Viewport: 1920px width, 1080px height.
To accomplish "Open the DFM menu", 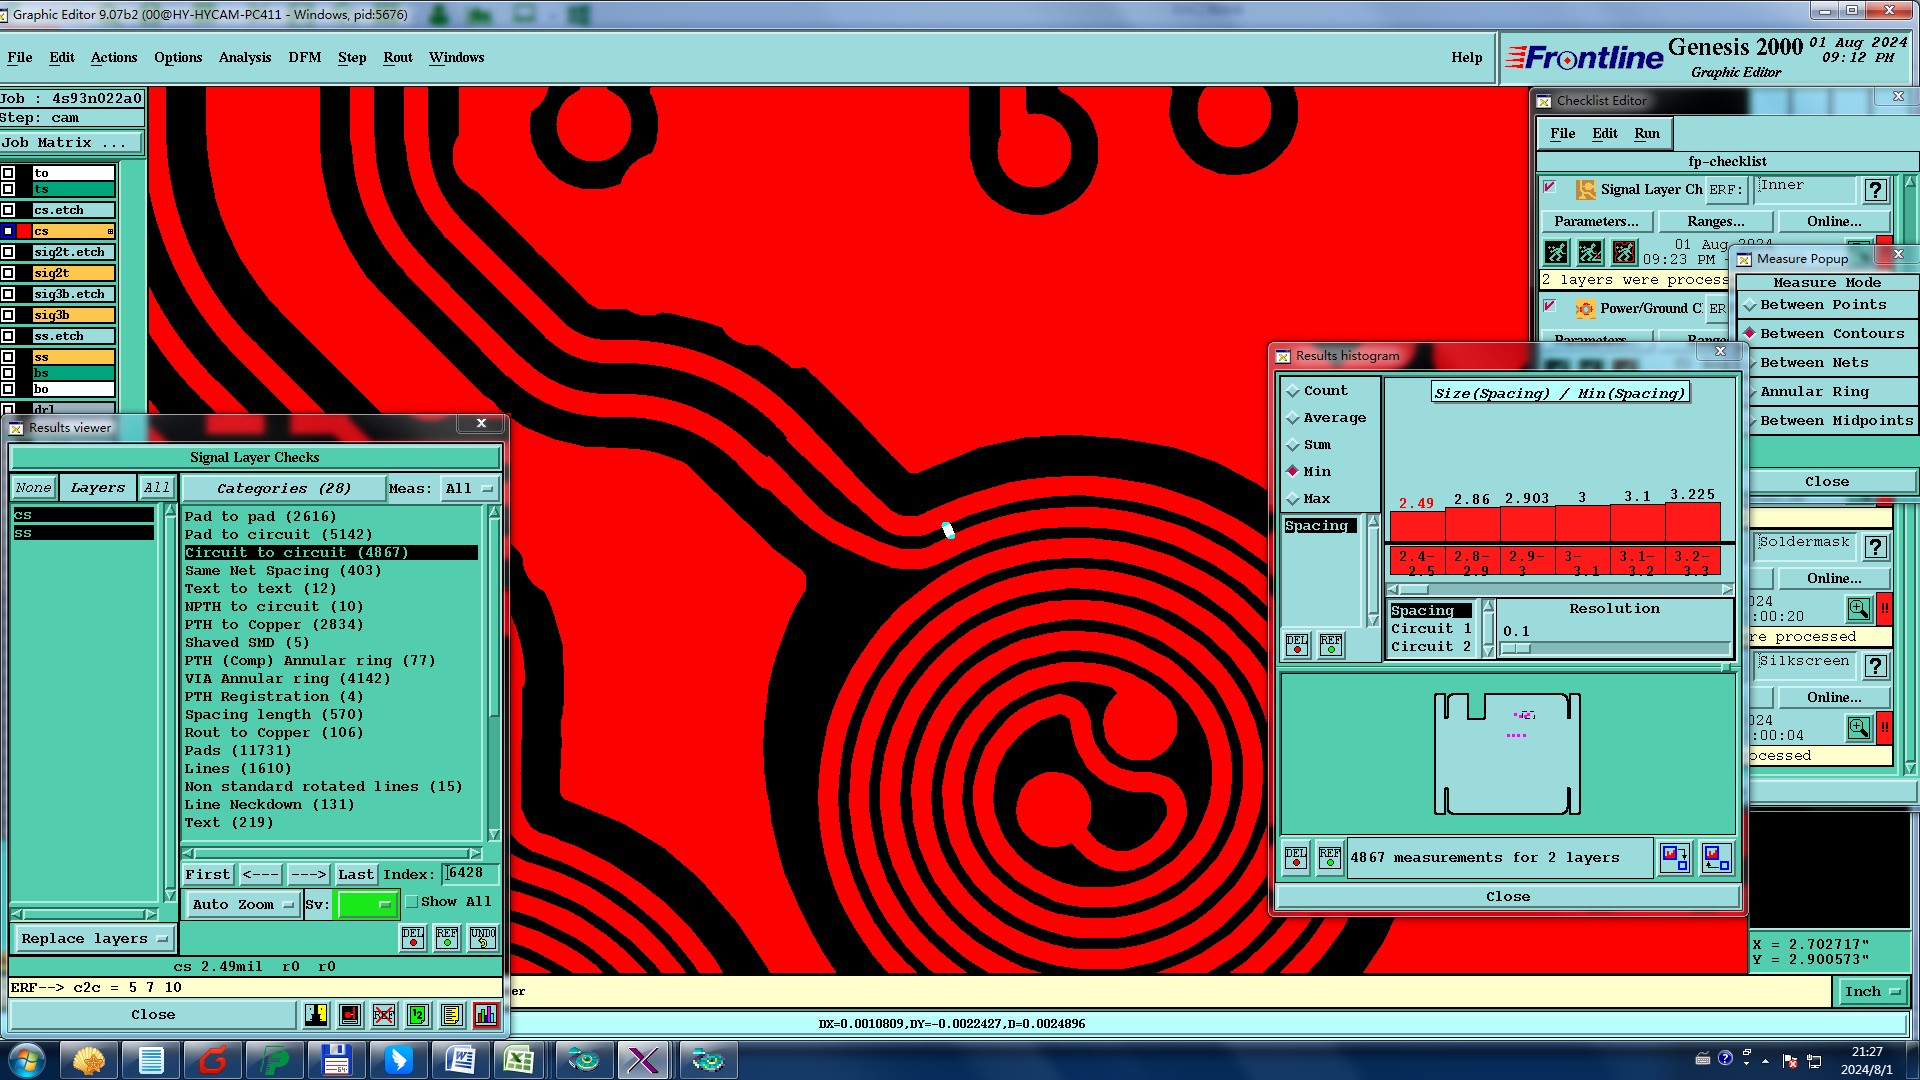I will point(304,58).
